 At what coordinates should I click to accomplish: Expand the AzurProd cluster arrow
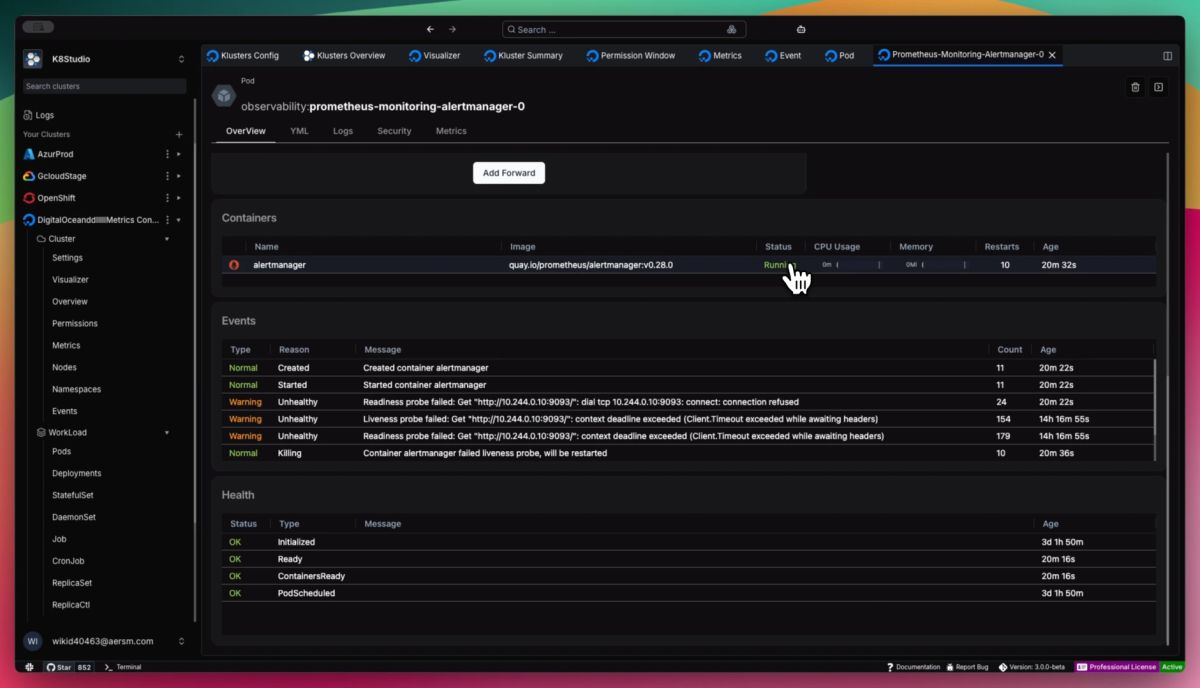178,154
